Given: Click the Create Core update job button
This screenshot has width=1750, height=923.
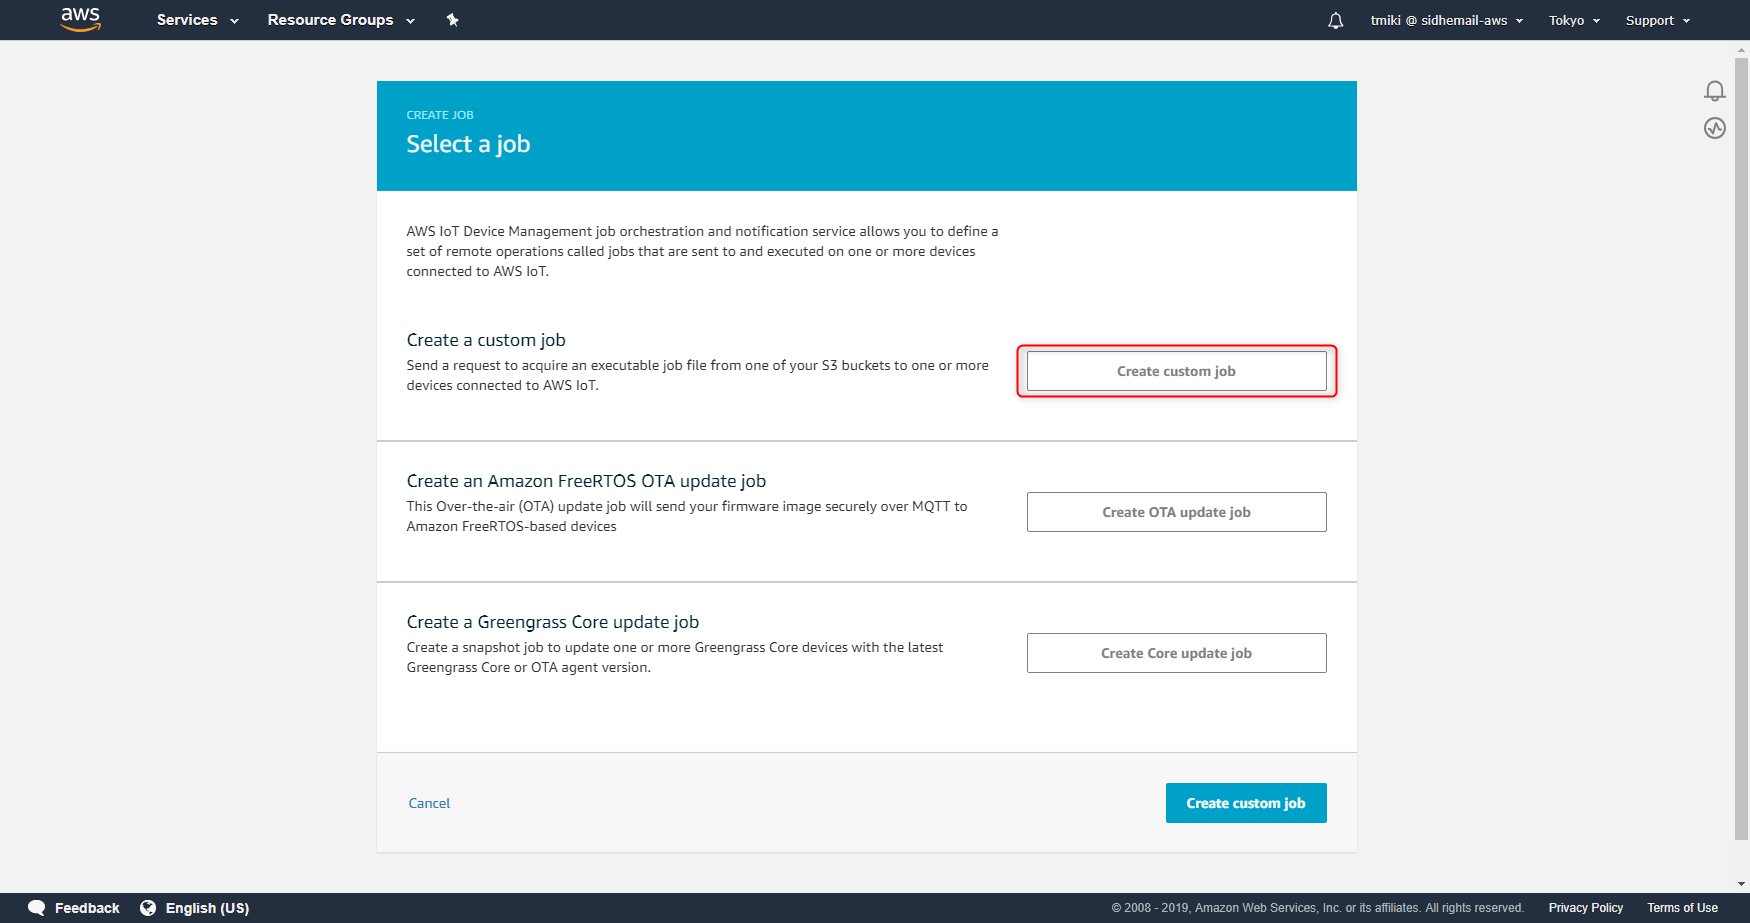Looking at the screenshot, I should 1176,653.
